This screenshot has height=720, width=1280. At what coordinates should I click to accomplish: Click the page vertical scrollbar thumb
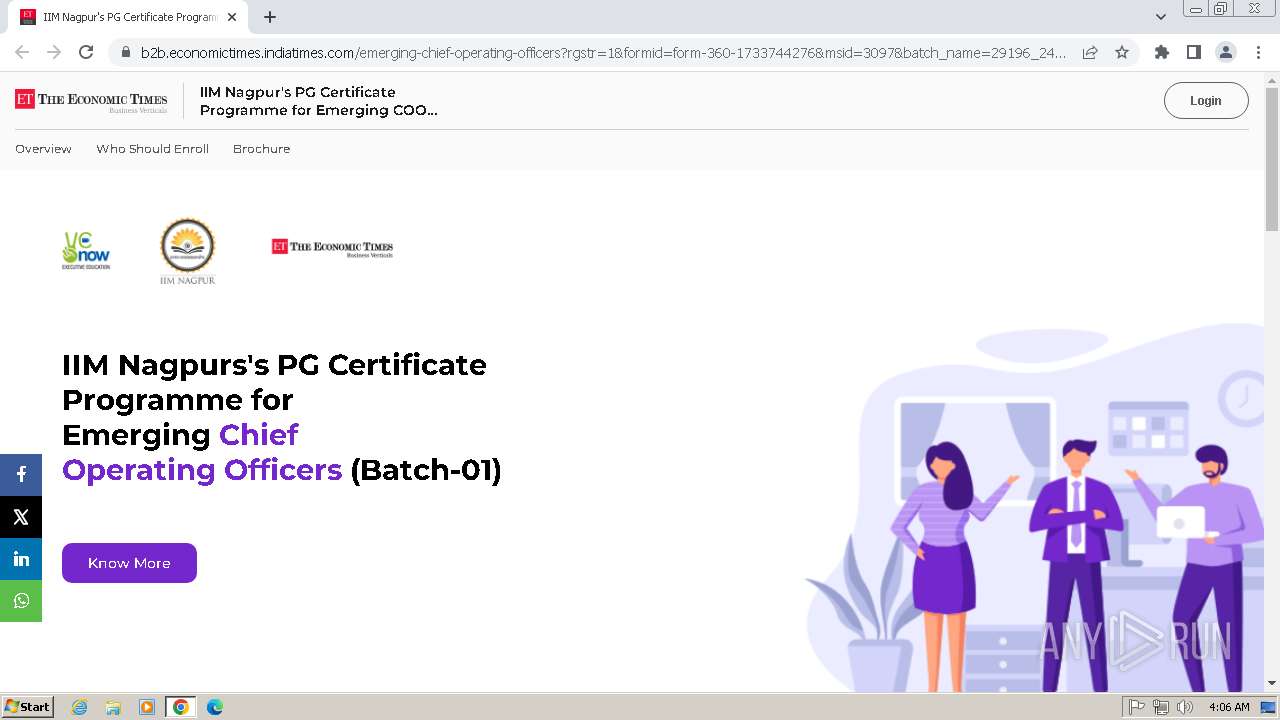(x=1272, y=160)
